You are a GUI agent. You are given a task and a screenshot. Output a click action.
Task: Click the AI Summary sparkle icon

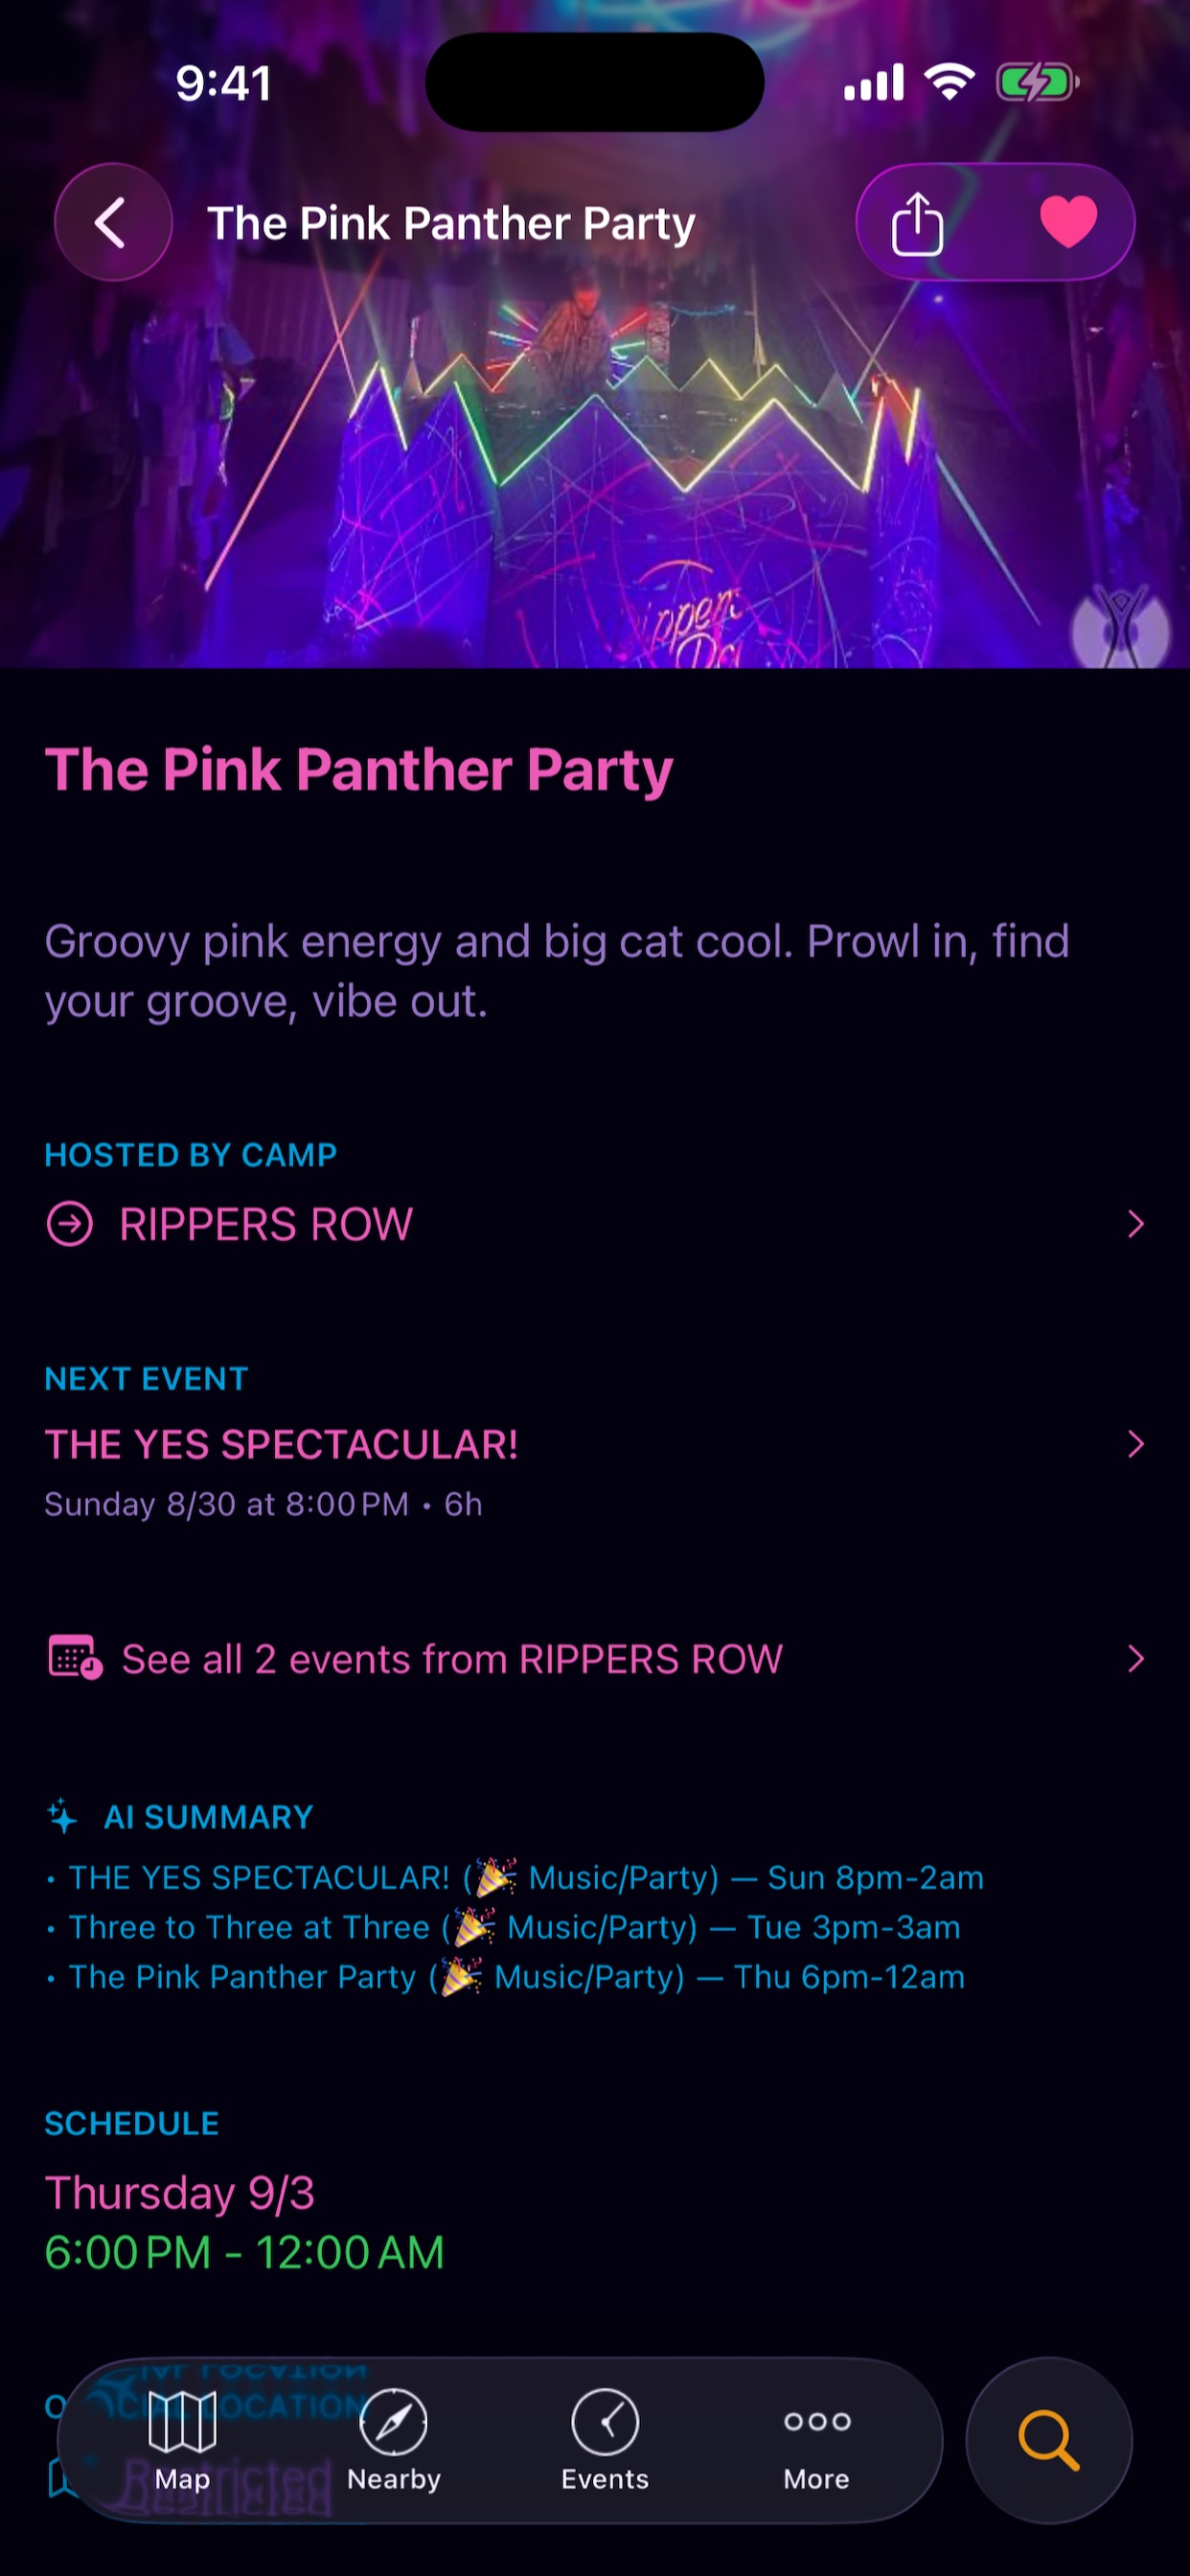pos(62,1816)
